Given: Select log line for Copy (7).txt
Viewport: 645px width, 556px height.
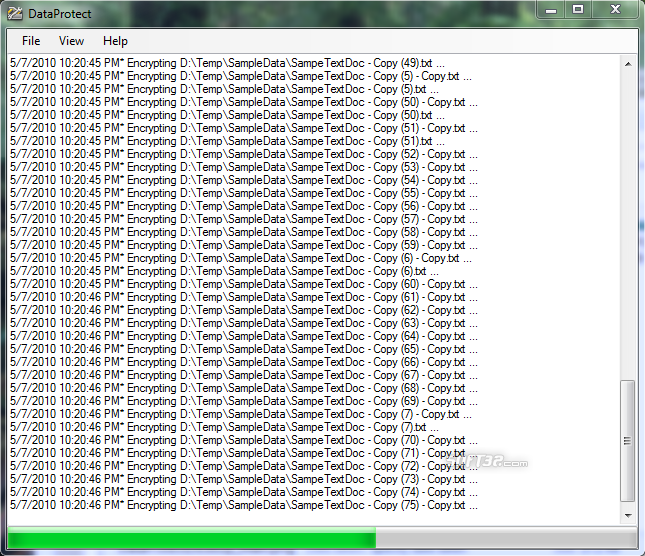Looking at the screenshot, I should click(x=224, y=428).
